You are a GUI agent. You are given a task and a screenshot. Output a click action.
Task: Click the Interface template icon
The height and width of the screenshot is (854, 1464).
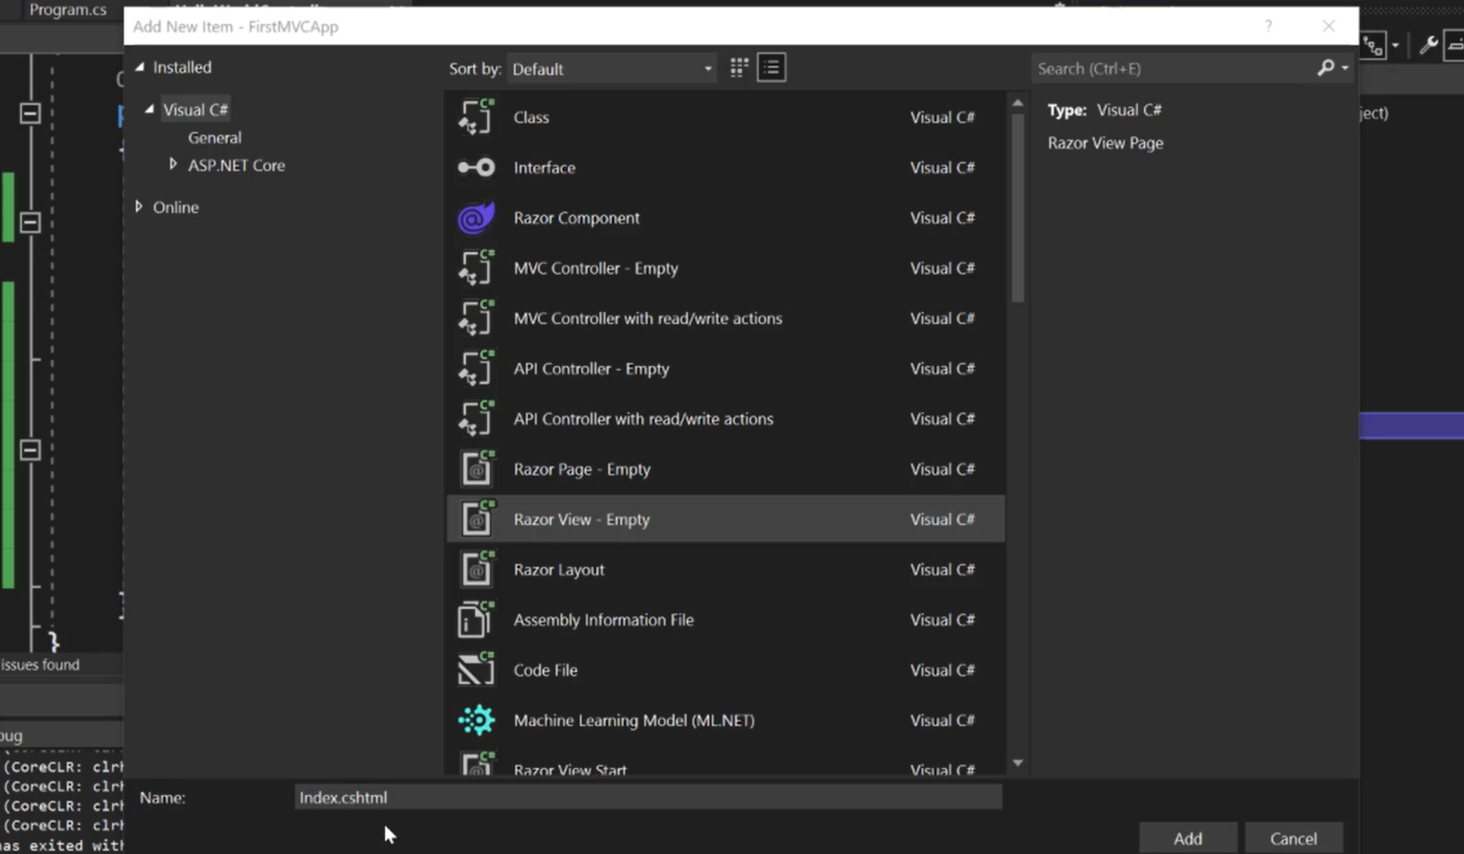click(476, 168)
